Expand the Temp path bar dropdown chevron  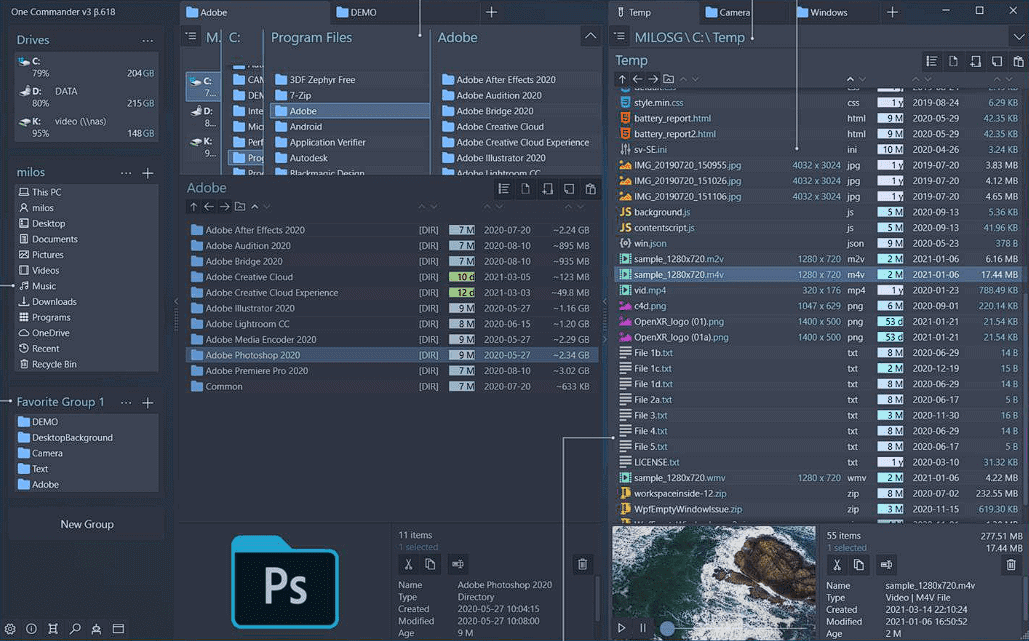click(x=1018, y=37)
